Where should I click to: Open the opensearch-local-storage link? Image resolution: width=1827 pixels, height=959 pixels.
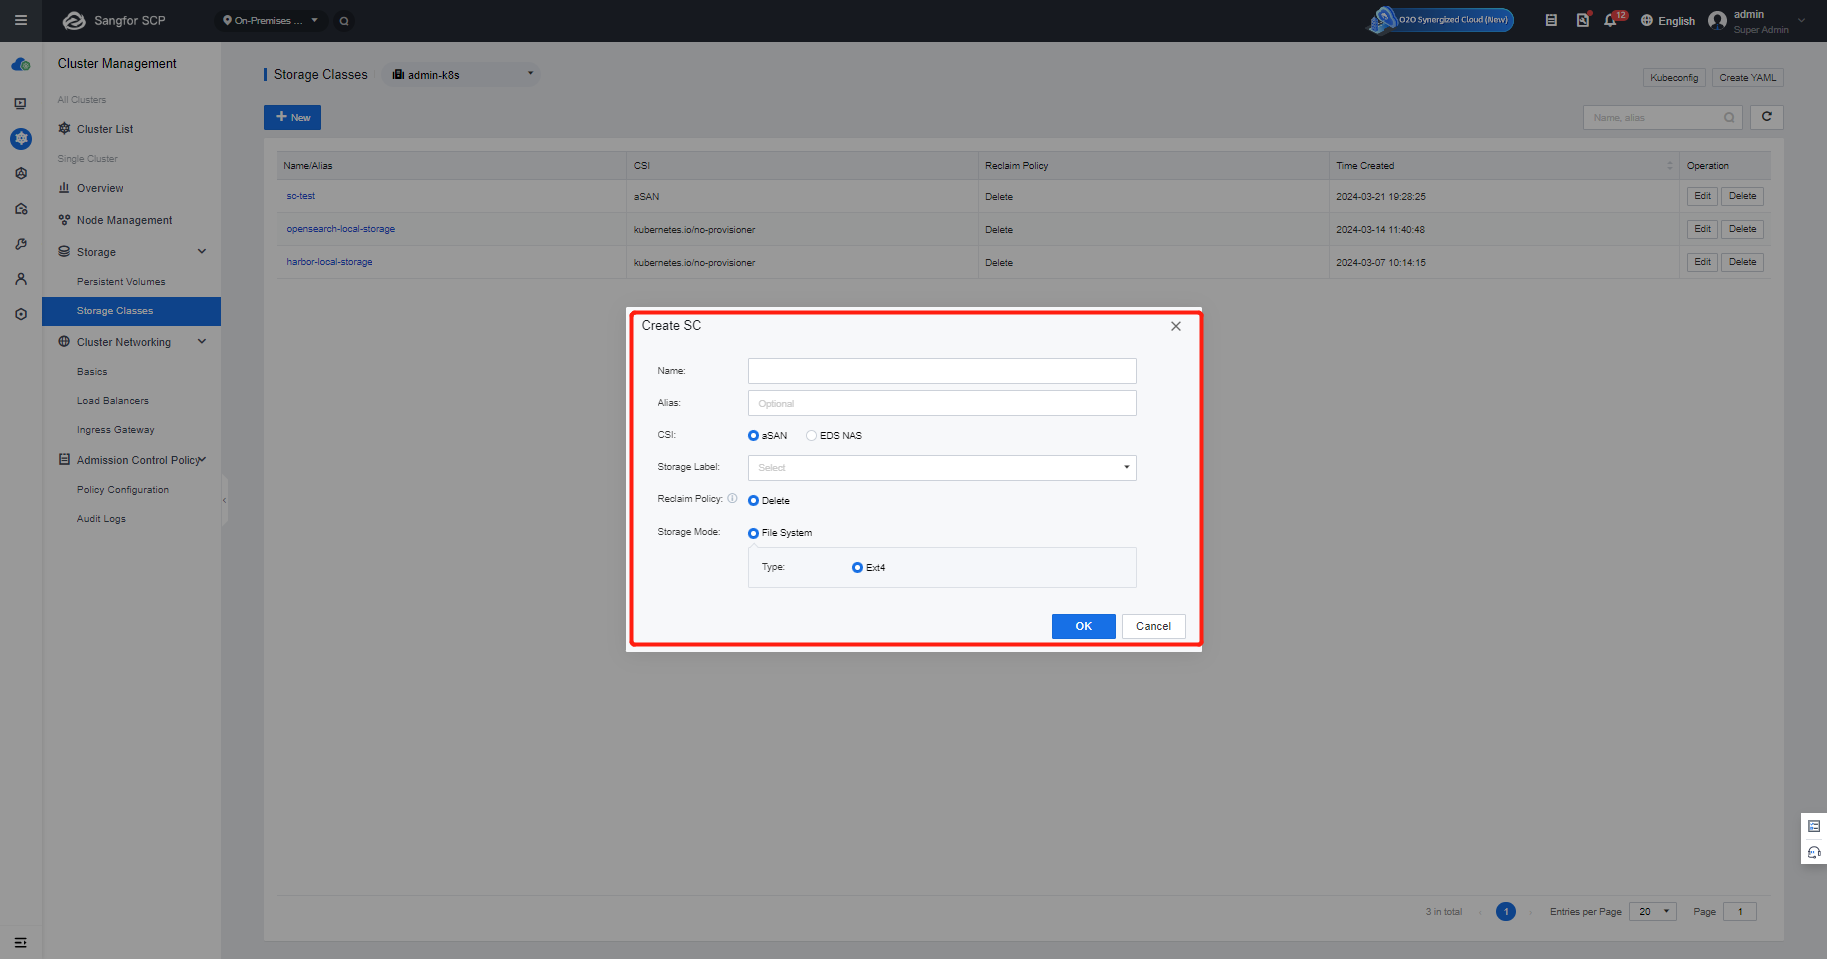click(340, 229)
